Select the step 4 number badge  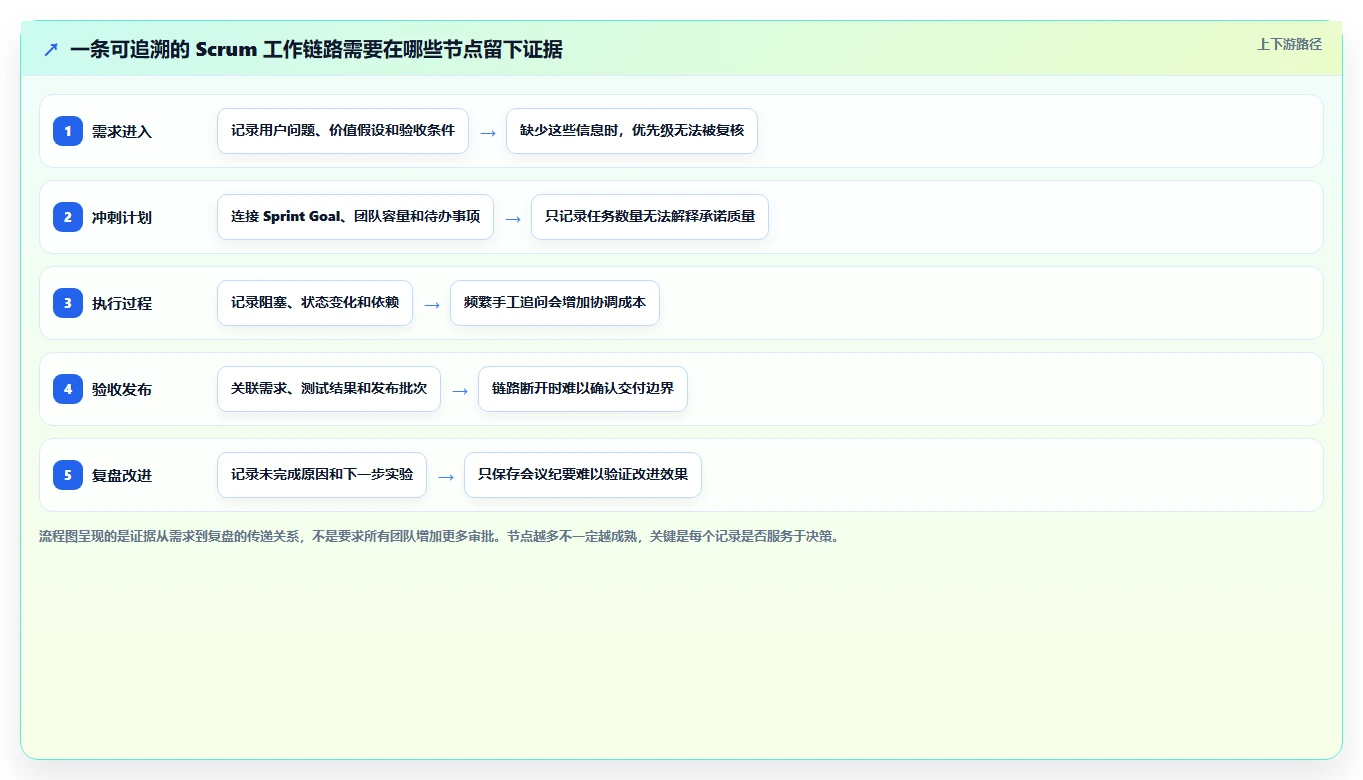point(68,388)
